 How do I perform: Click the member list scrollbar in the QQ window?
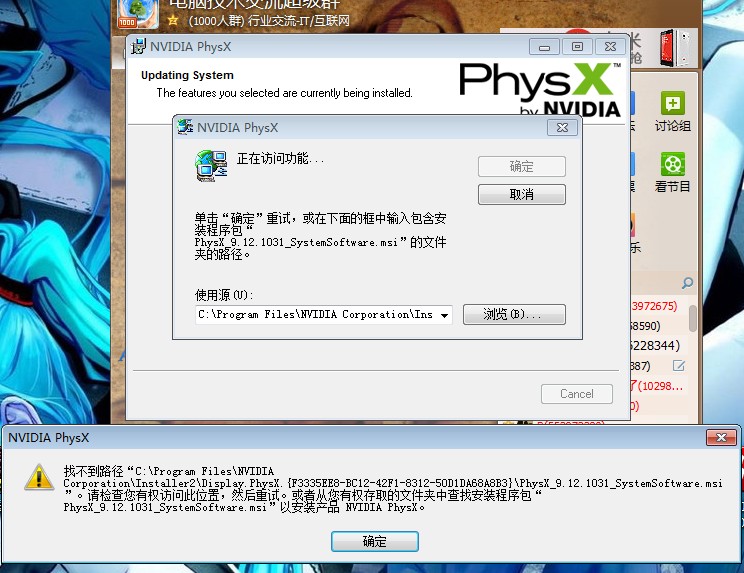[x=693, y=318]
